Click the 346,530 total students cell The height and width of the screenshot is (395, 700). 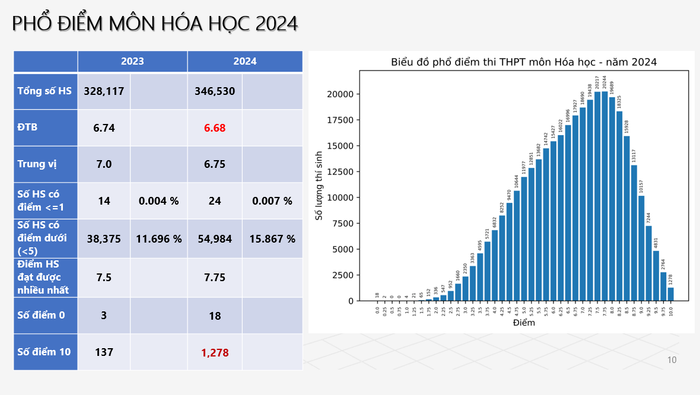(215, 91)
